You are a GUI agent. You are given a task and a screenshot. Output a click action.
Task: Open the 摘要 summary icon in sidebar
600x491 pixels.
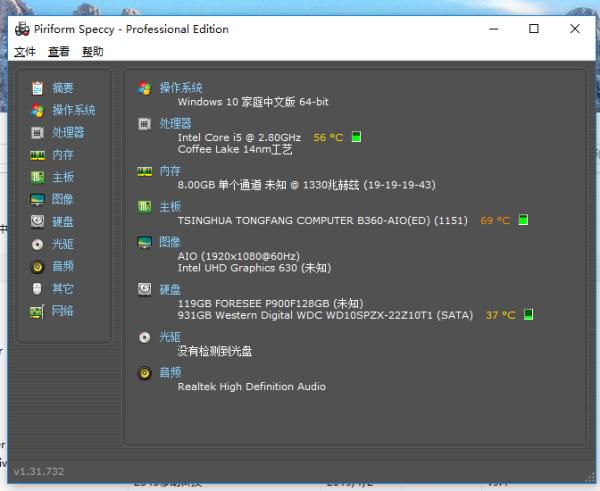(x=38, y=88)
